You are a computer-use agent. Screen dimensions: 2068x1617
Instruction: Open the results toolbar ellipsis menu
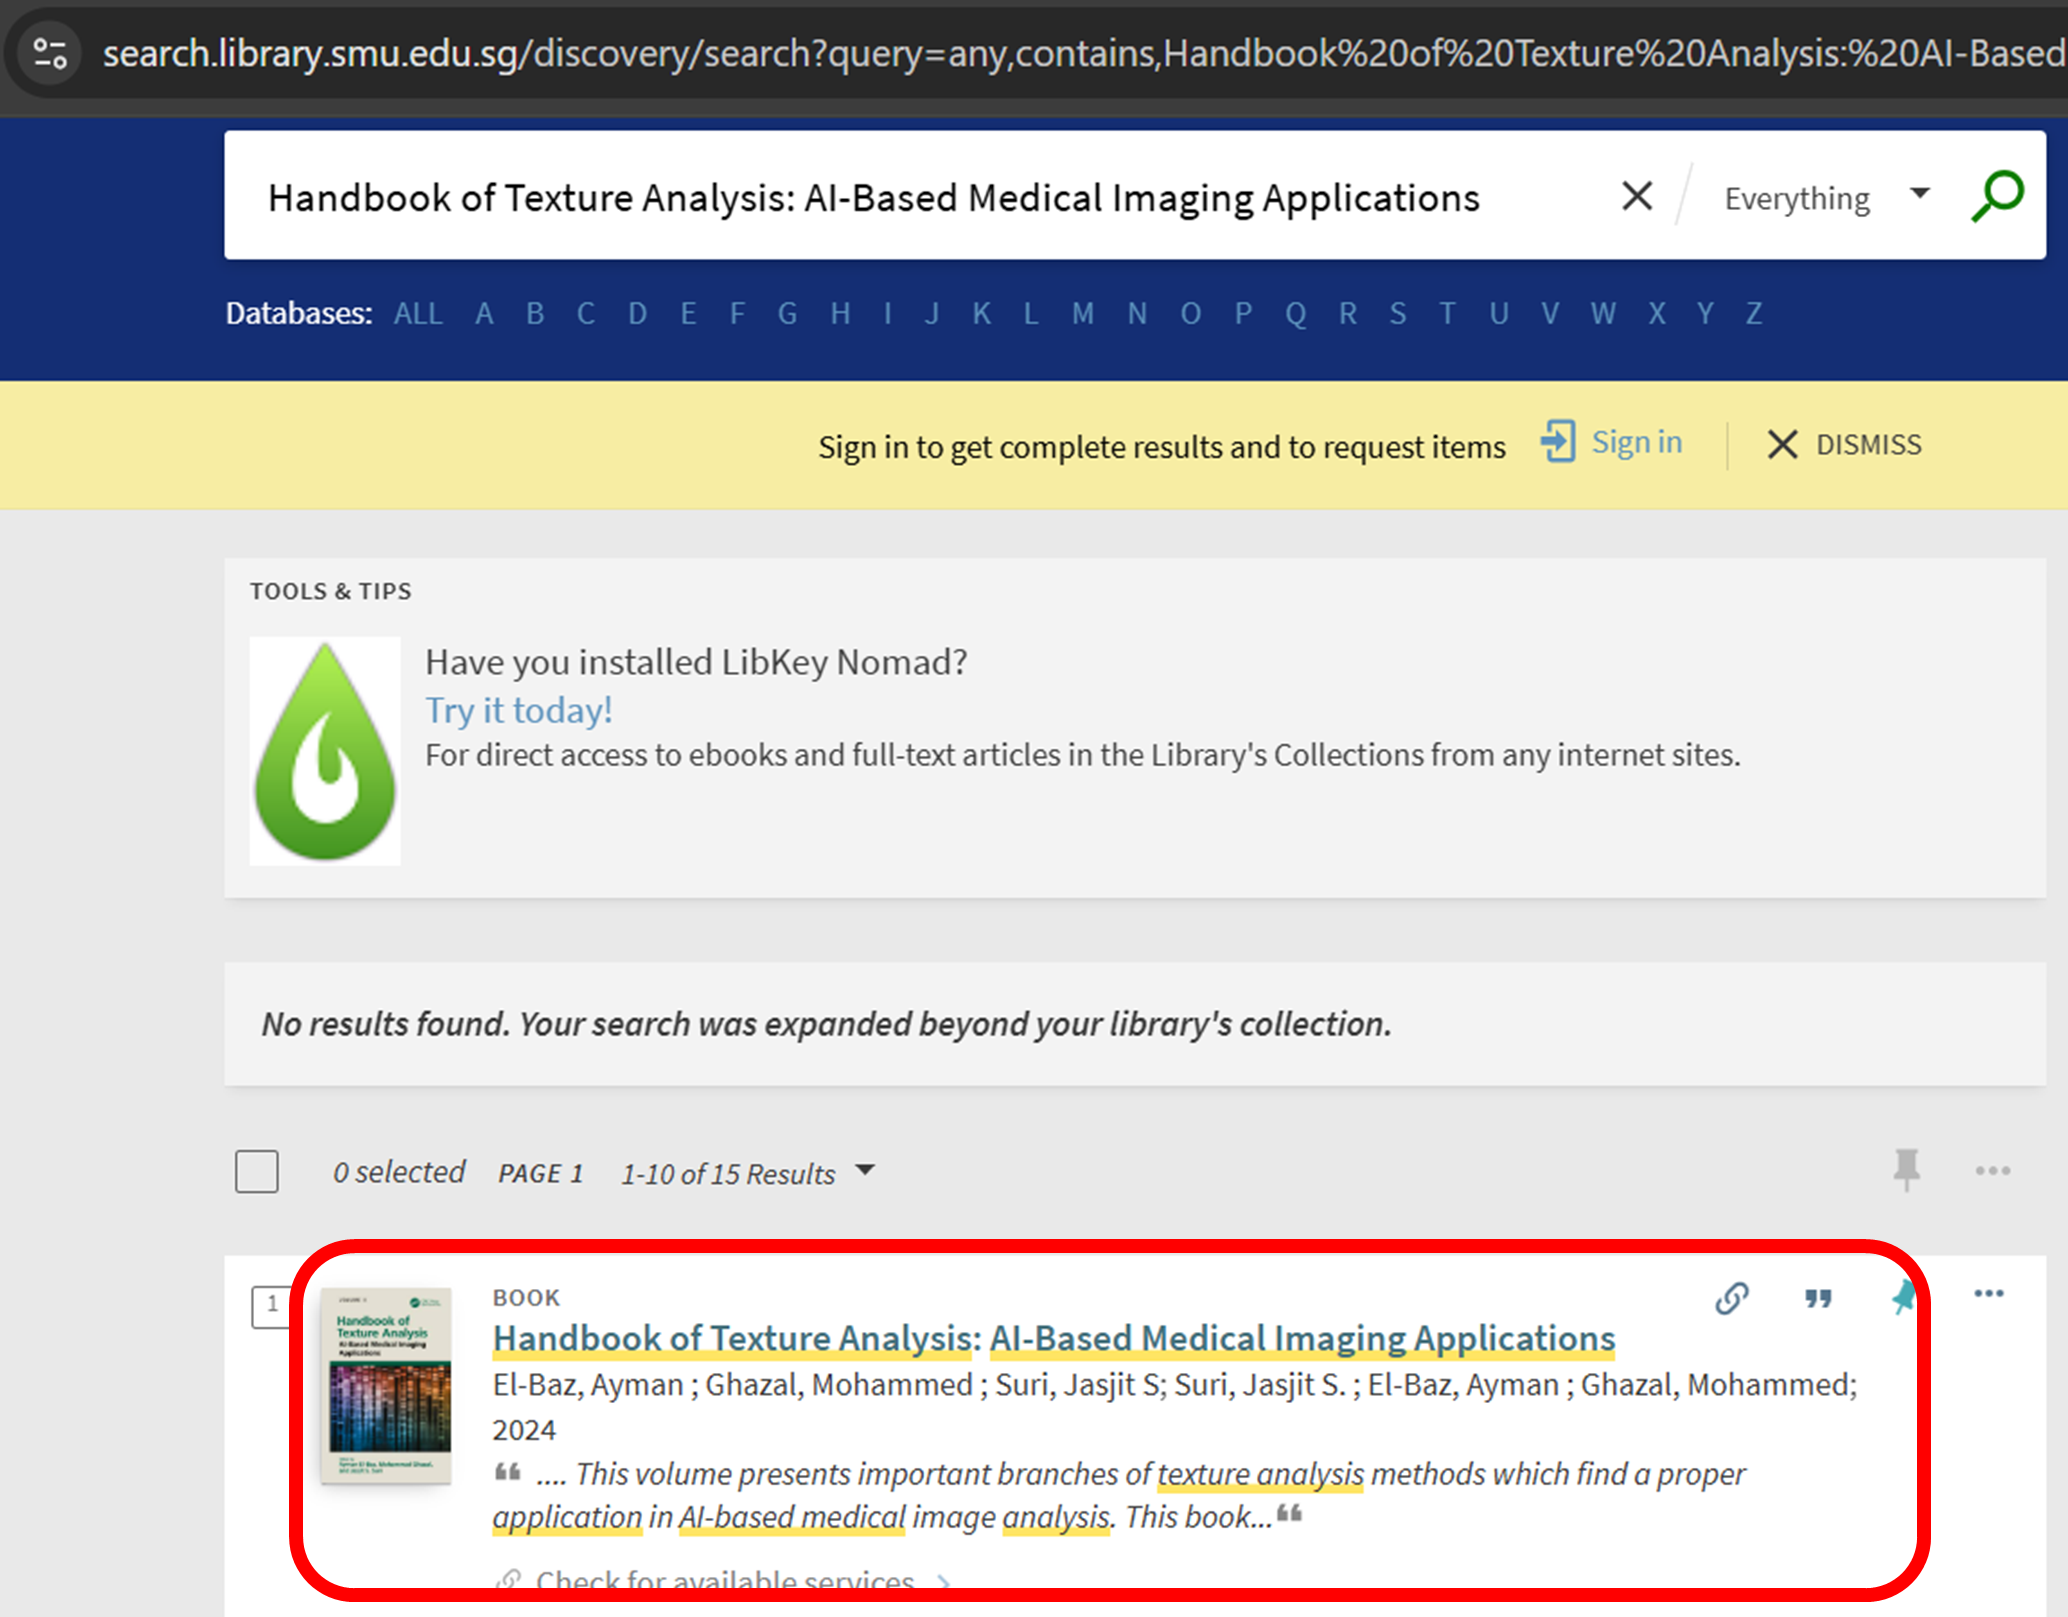pos(1992,1171)
